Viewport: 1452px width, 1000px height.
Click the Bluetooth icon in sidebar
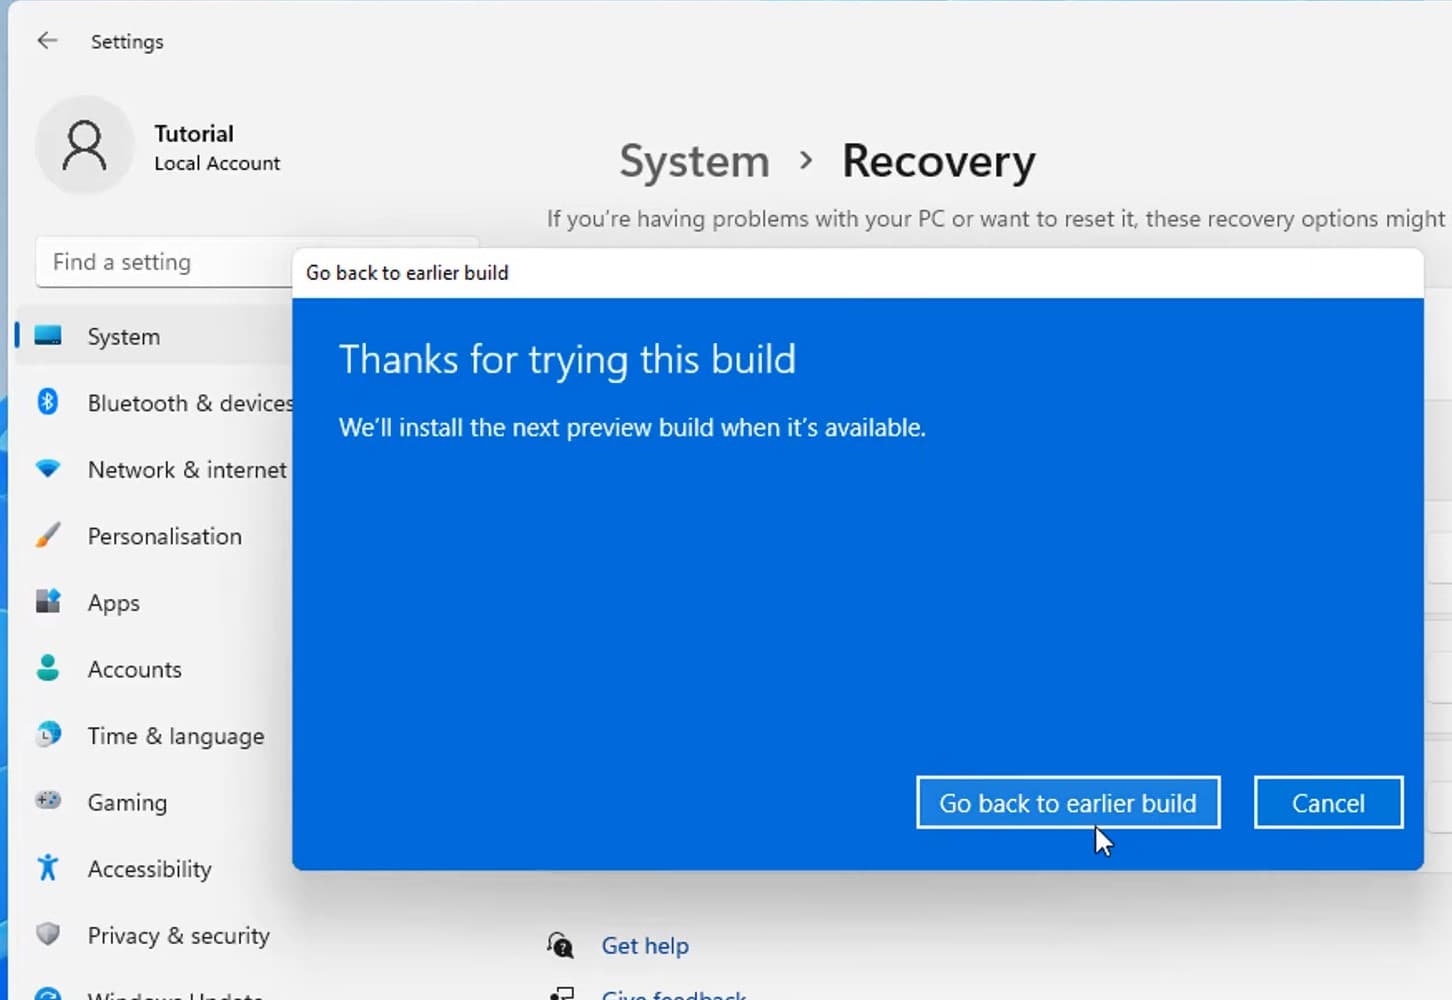[x=48, y=402]
